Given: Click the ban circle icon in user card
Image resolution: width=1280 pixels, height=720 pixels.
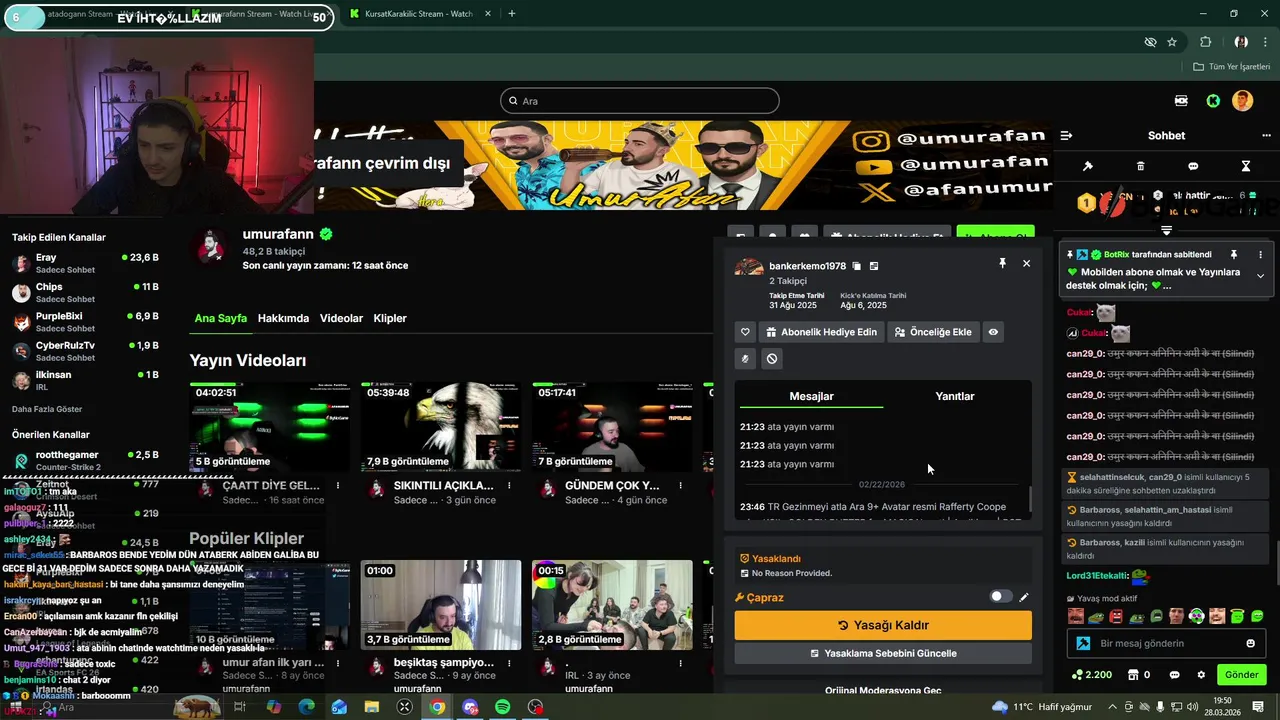Looking at the screenshot, I should pyautogui.click(x=771, y=358).
